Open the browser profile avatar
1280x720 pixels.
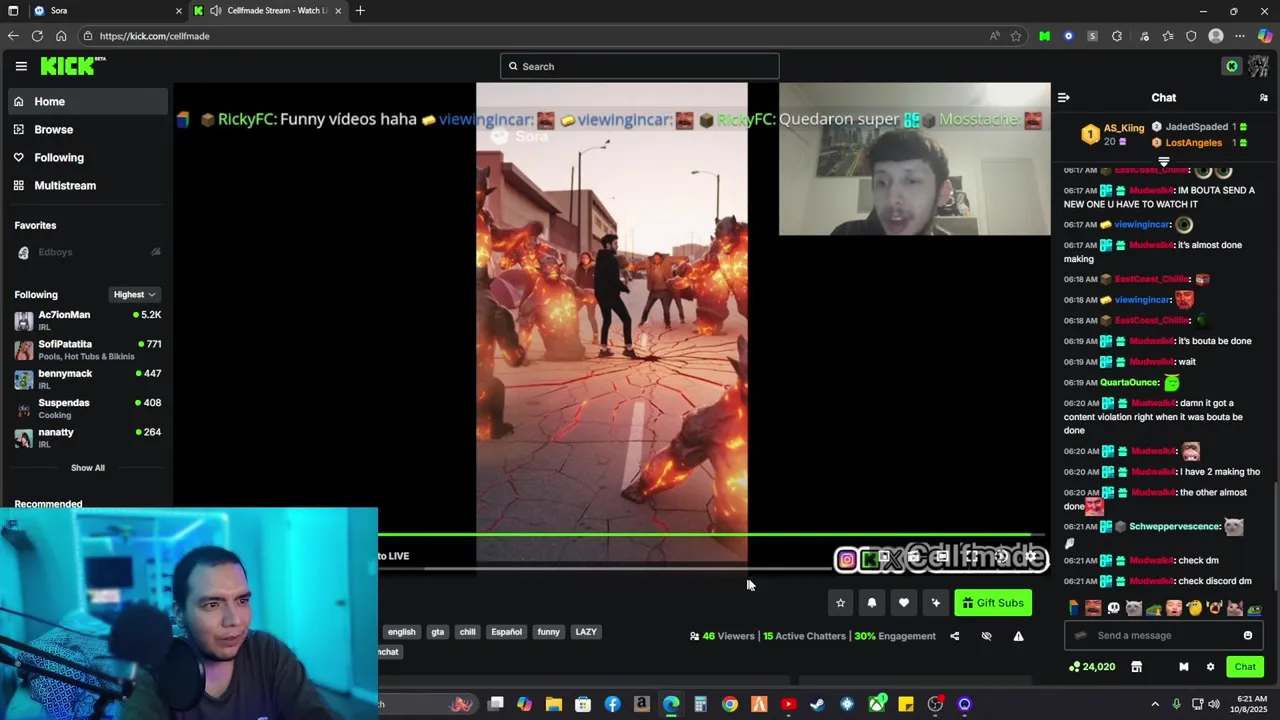[1216, 36]
